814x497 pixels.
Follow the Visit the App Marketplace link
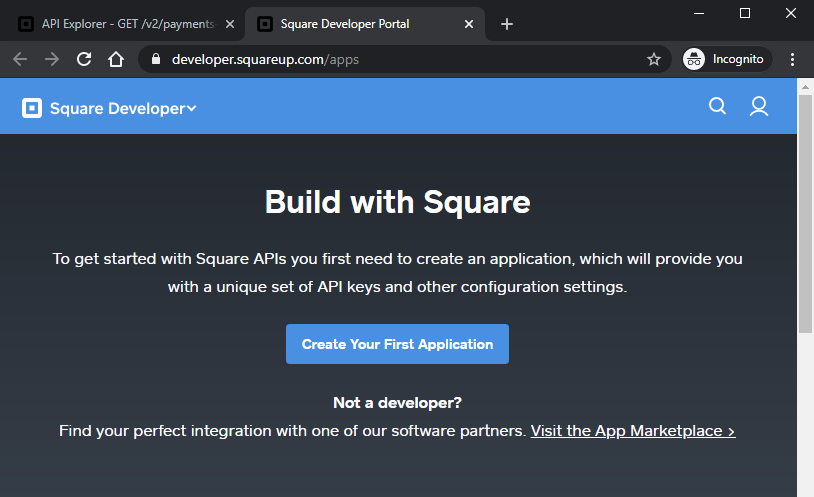633,431
